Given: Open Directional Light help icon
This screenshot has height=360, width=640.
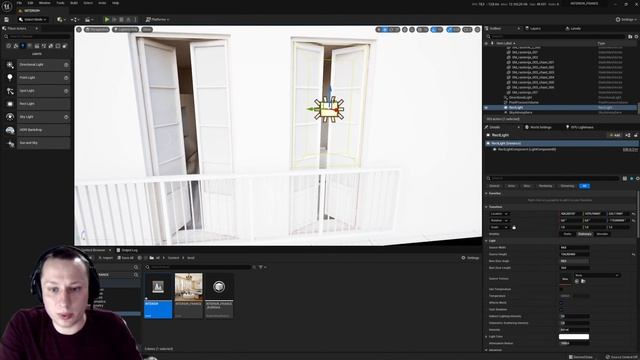Looking at the screenshot, I should click(66, 64).
